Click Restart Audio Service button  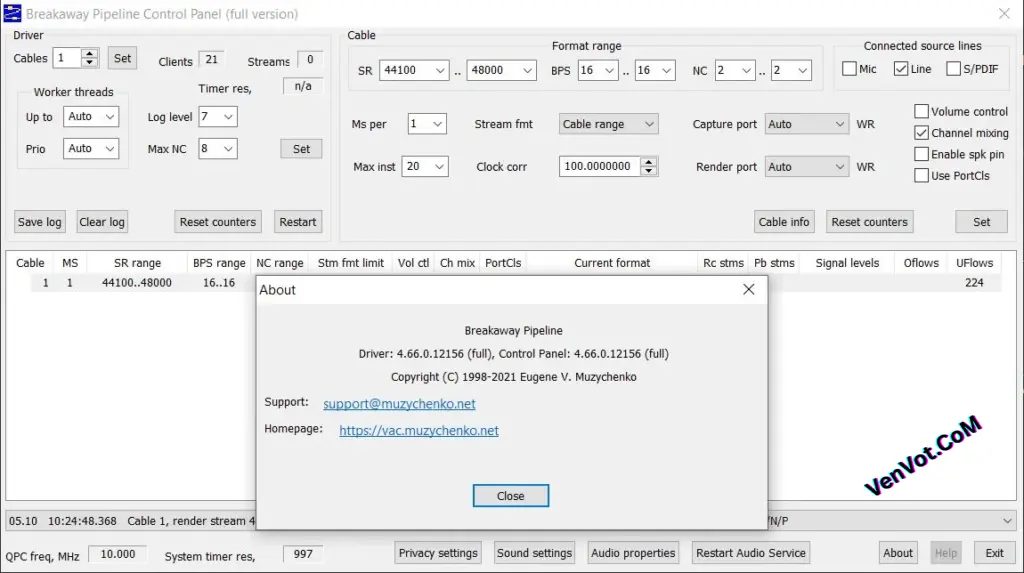coord(750,553)
